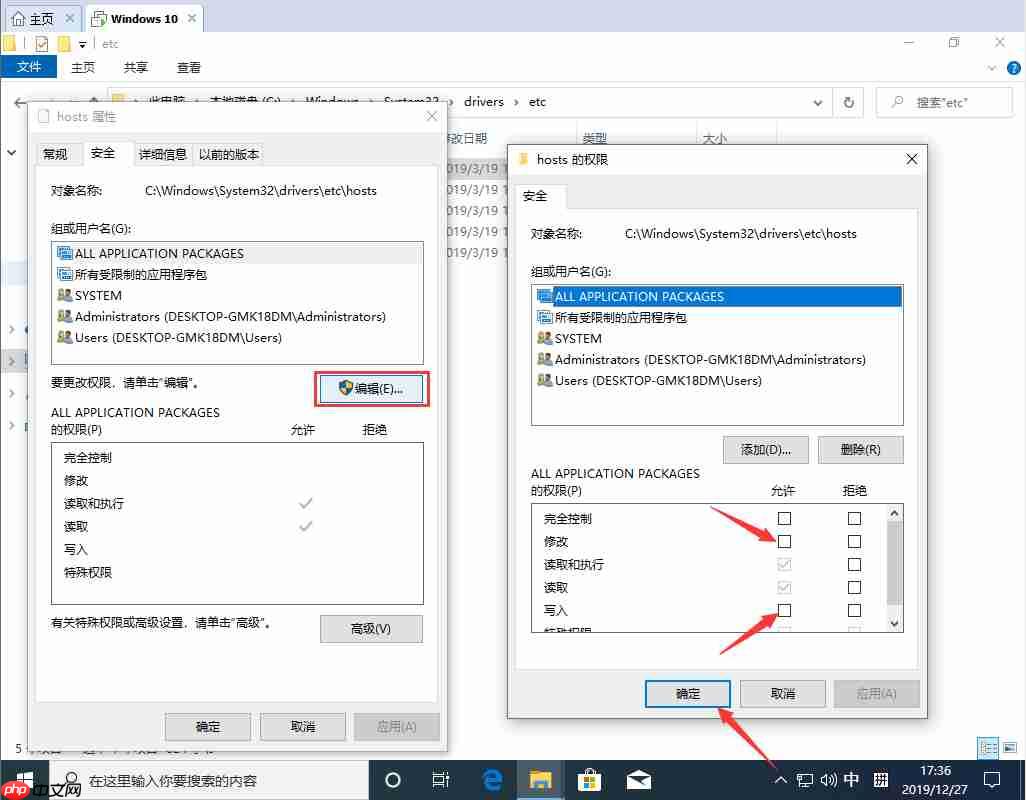The image size is (1026, 800).
Task: Open advanced settings via 高级(V) button
Action: click(x=371, y=630)
